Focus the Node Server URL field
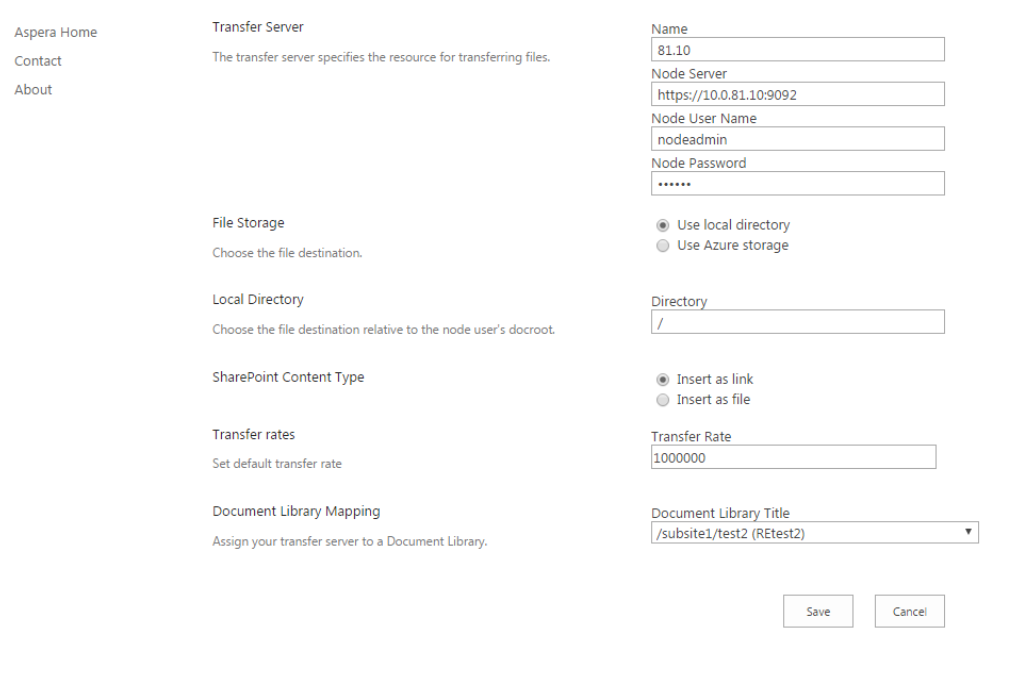 [x=797, y=94]
